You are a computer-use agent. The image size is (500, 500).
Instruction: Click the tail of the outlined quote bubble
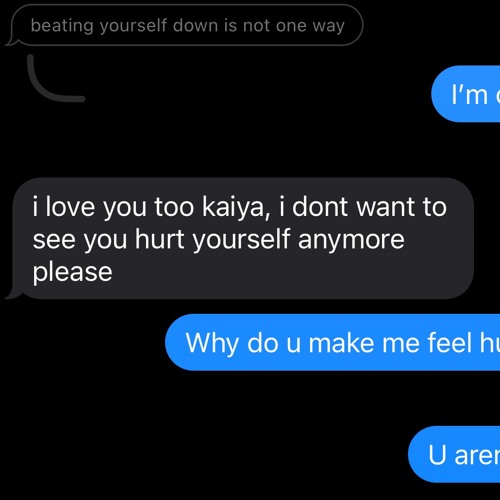point(11,41)
